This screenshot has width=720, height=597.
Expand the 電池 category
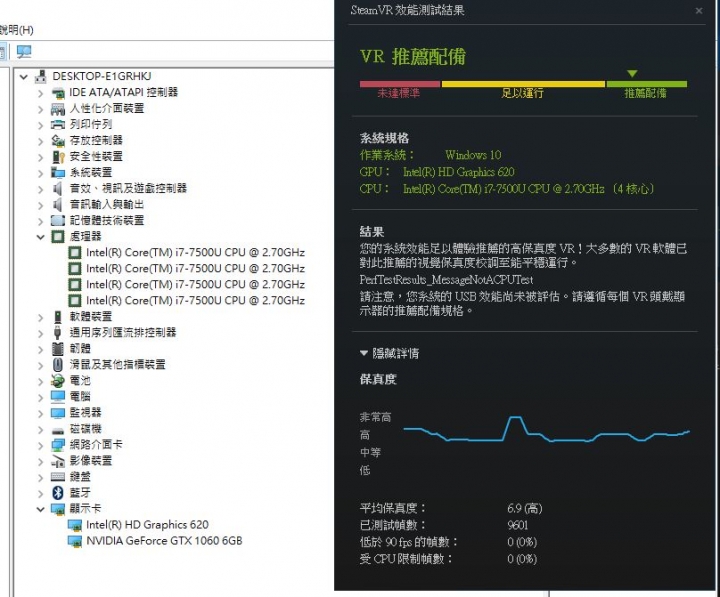click(x=40, y=381)
